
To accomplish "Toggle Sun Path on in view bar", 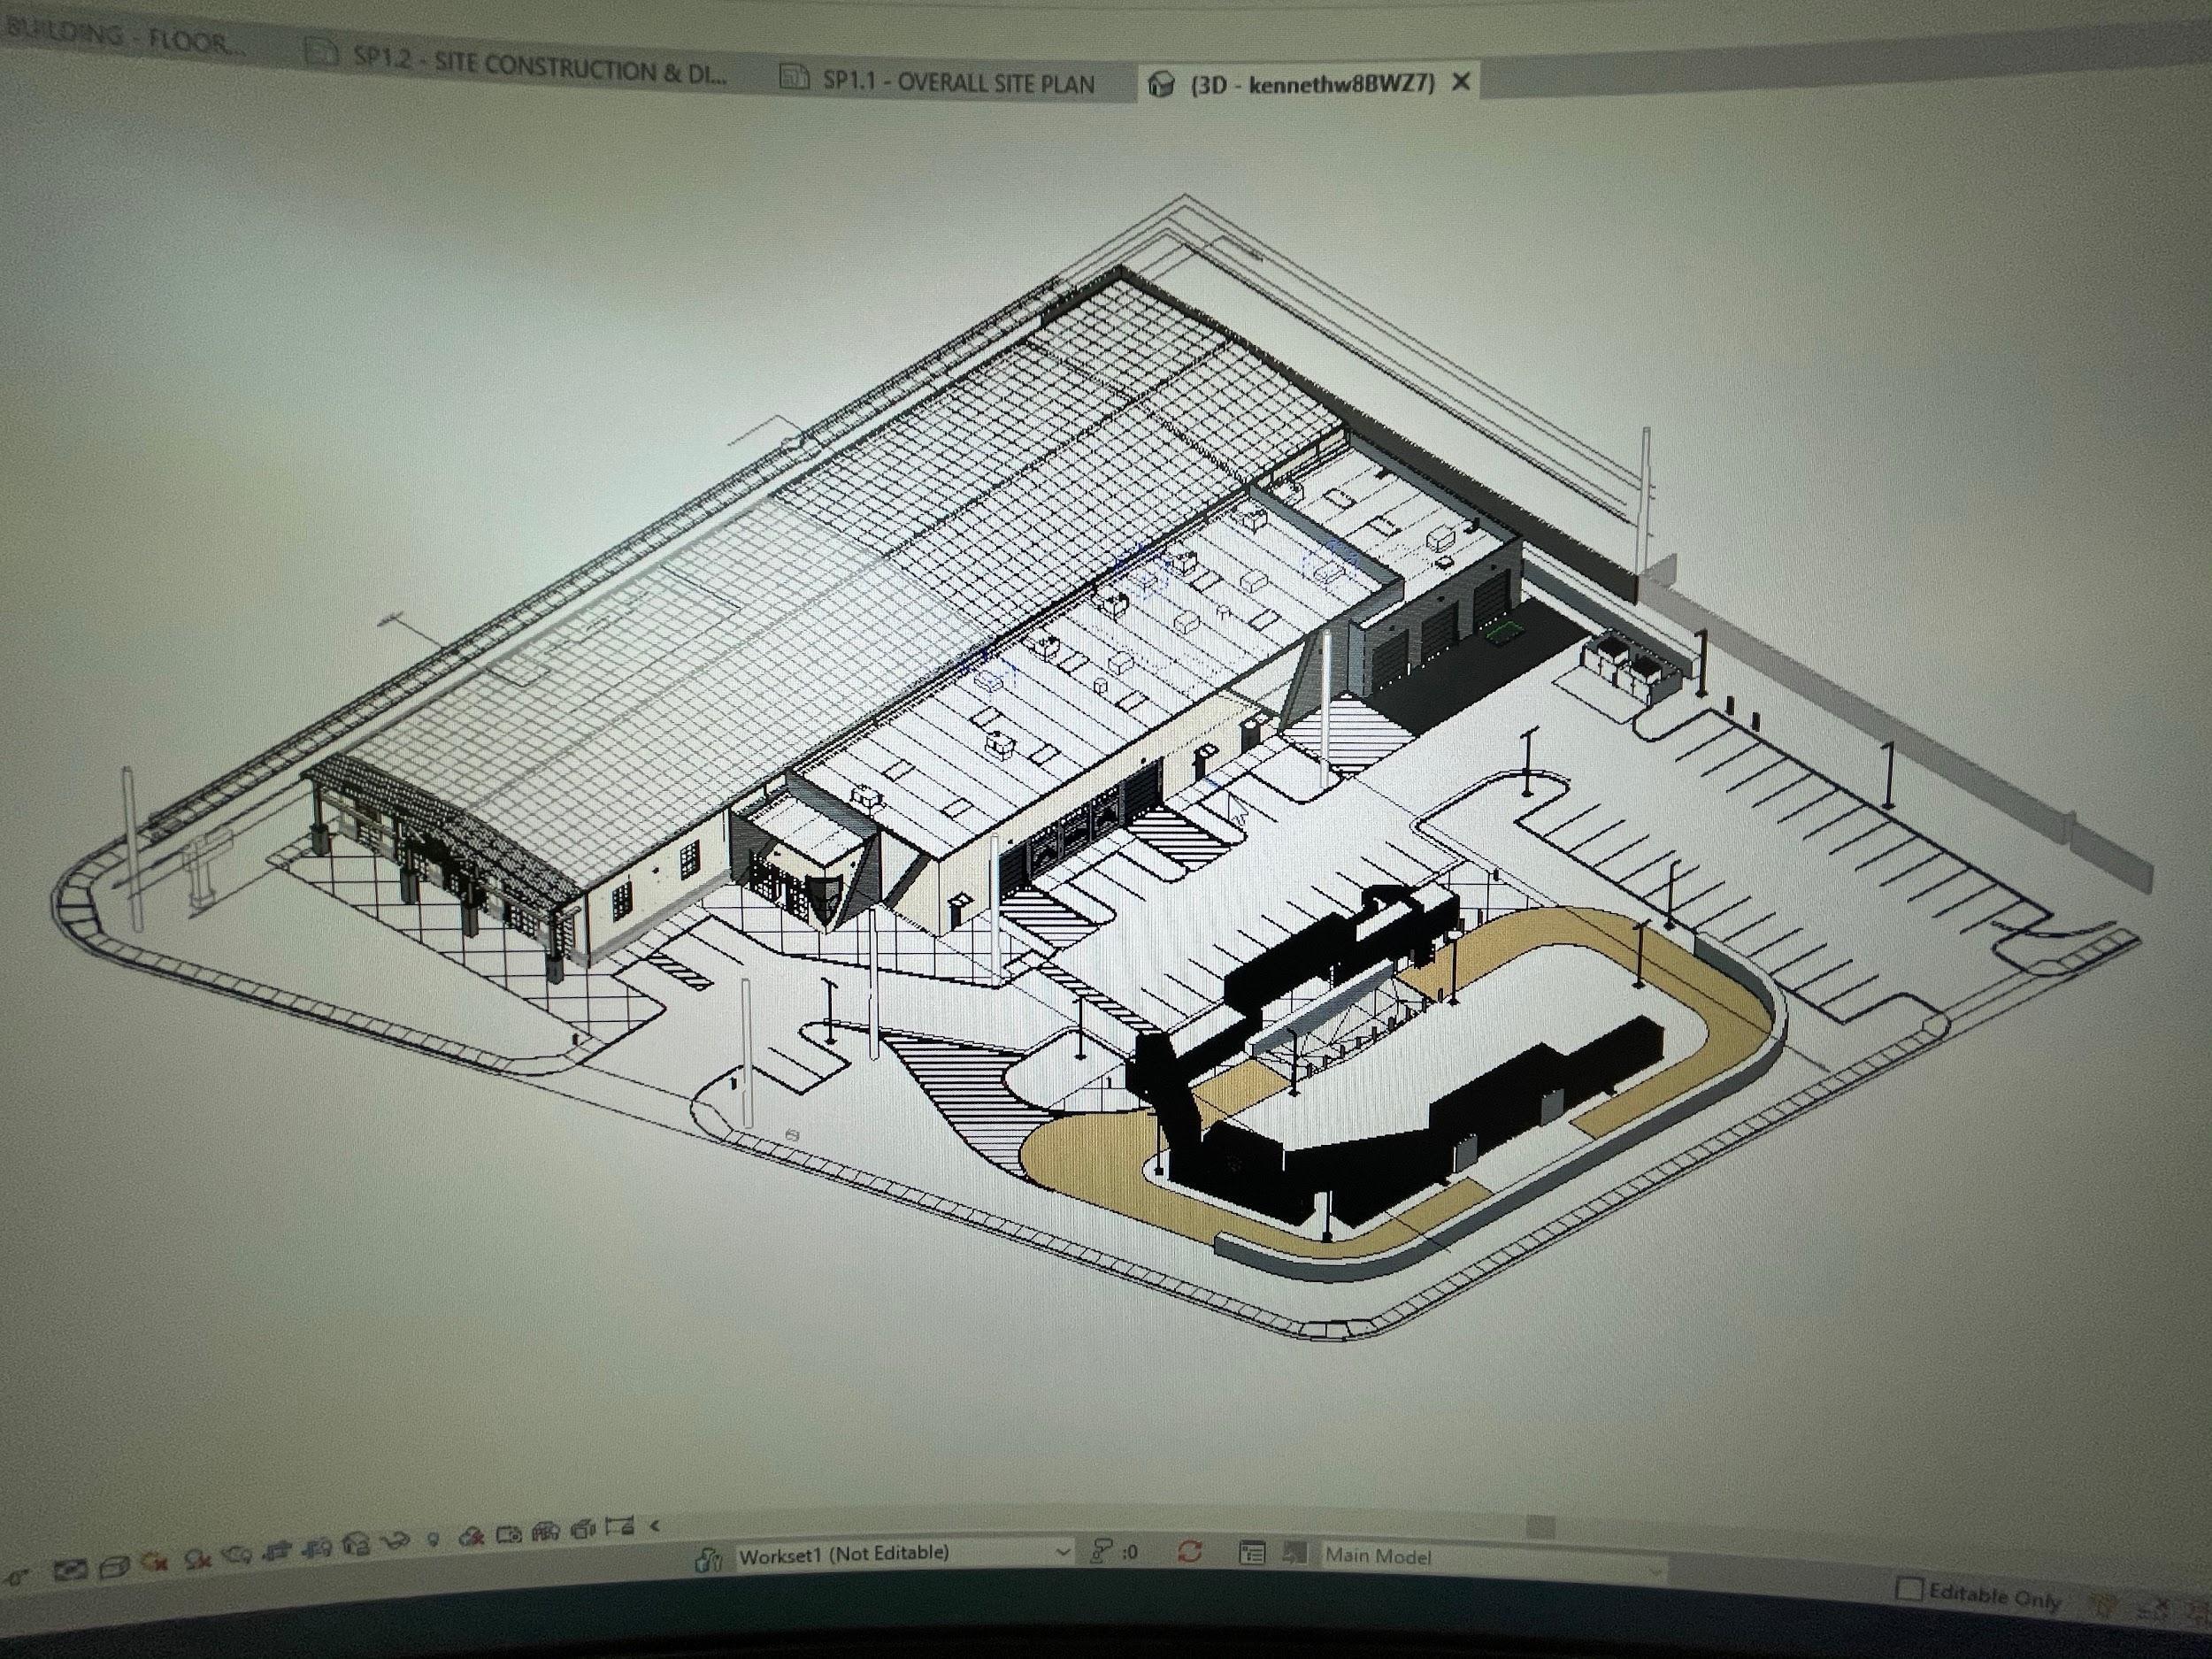I will click(154, 1561).
